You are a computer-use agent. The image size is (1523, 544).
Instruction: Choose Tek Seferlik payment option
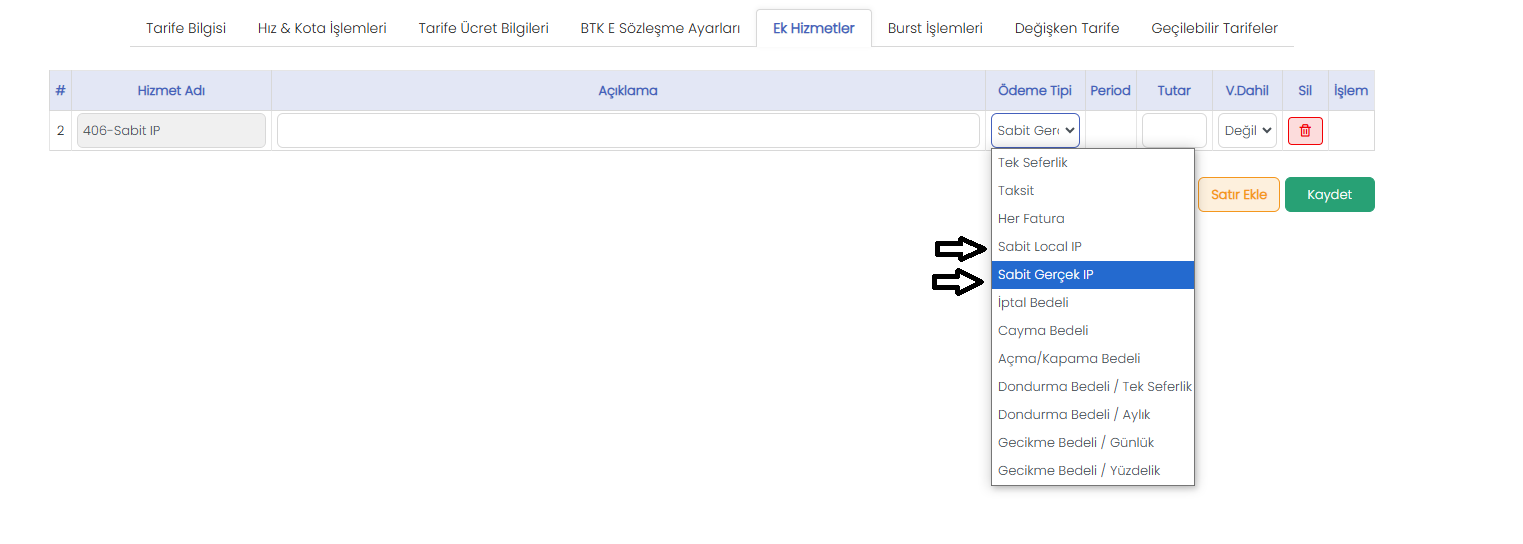tap(1093, 162)
